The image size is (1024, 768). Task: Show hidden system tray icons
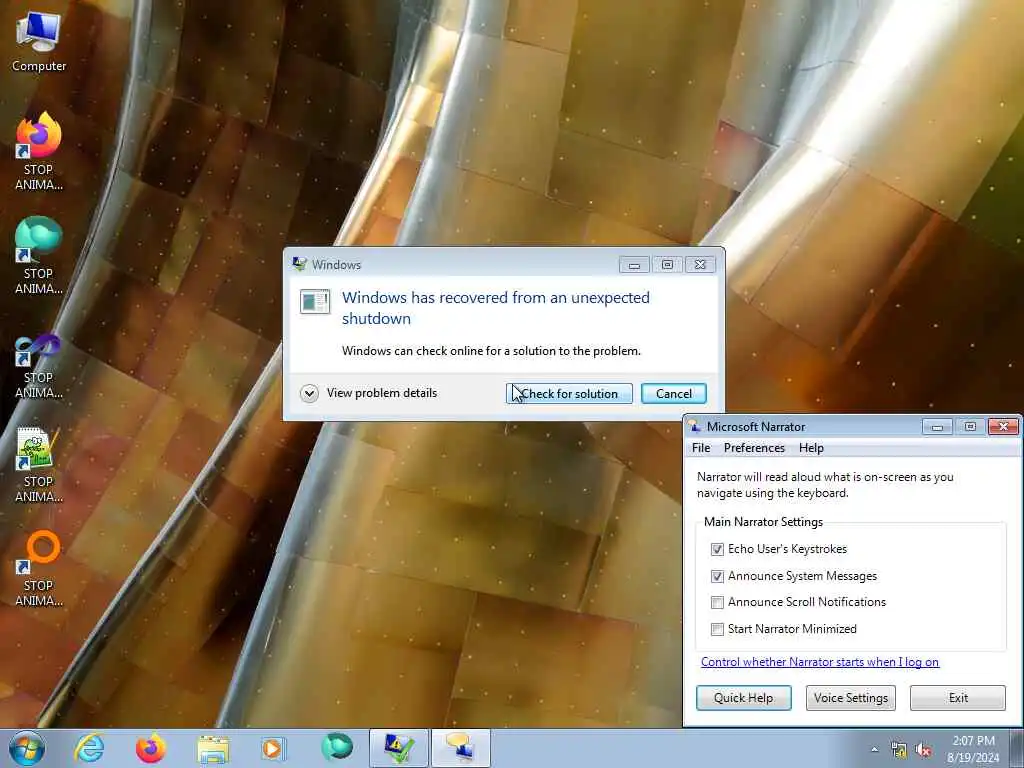(x=874, y=750)
